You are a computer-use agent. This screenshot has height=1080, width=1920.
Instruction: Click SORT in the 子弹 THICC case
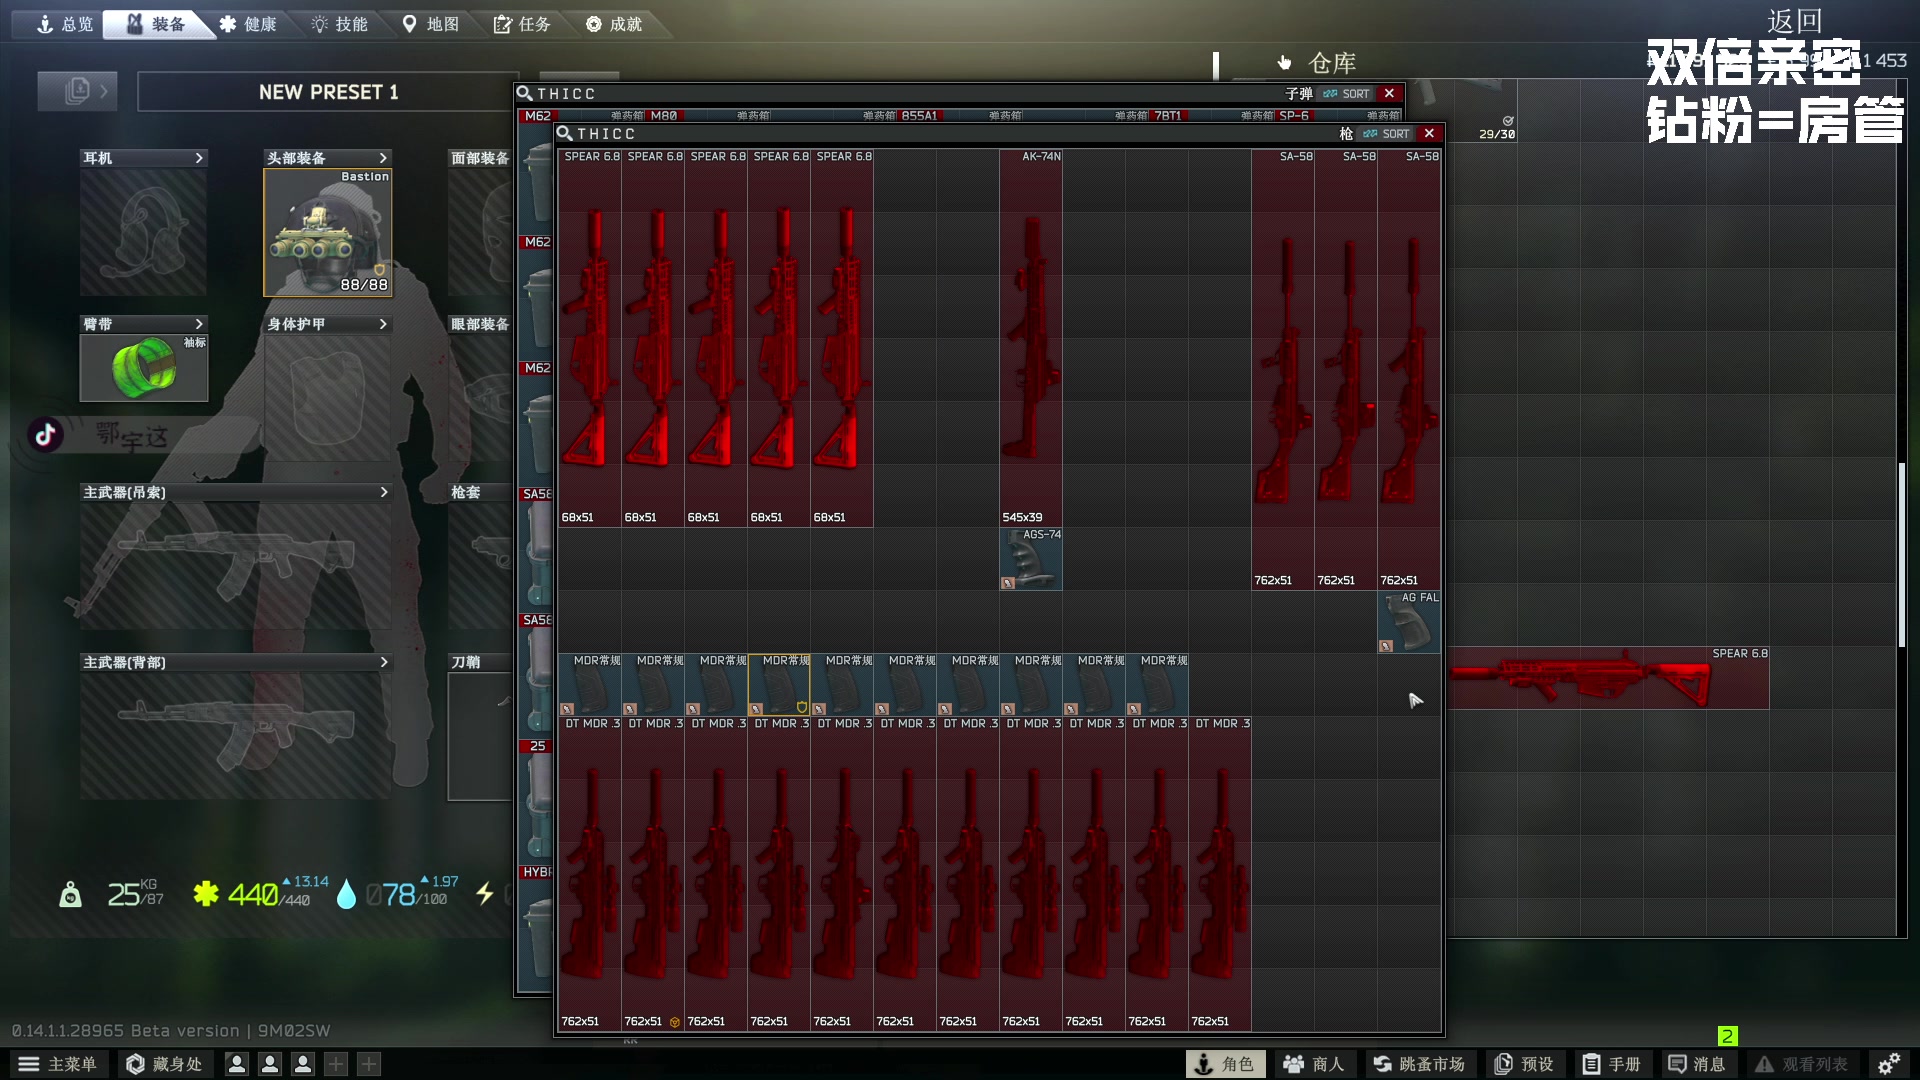[x=1347, y=94]
